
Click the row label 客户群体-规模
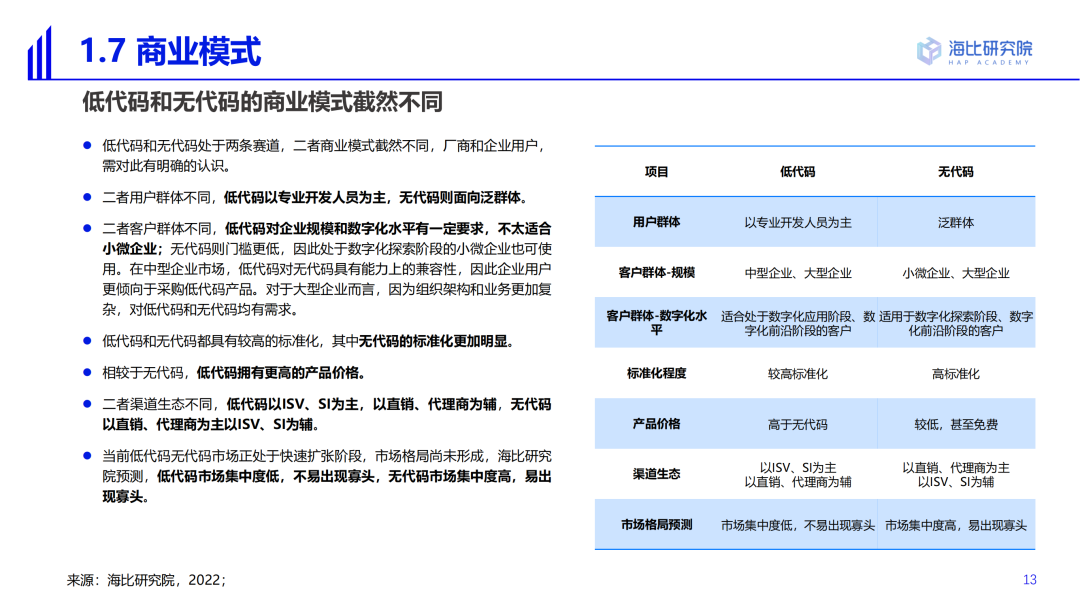pos(656,272)
